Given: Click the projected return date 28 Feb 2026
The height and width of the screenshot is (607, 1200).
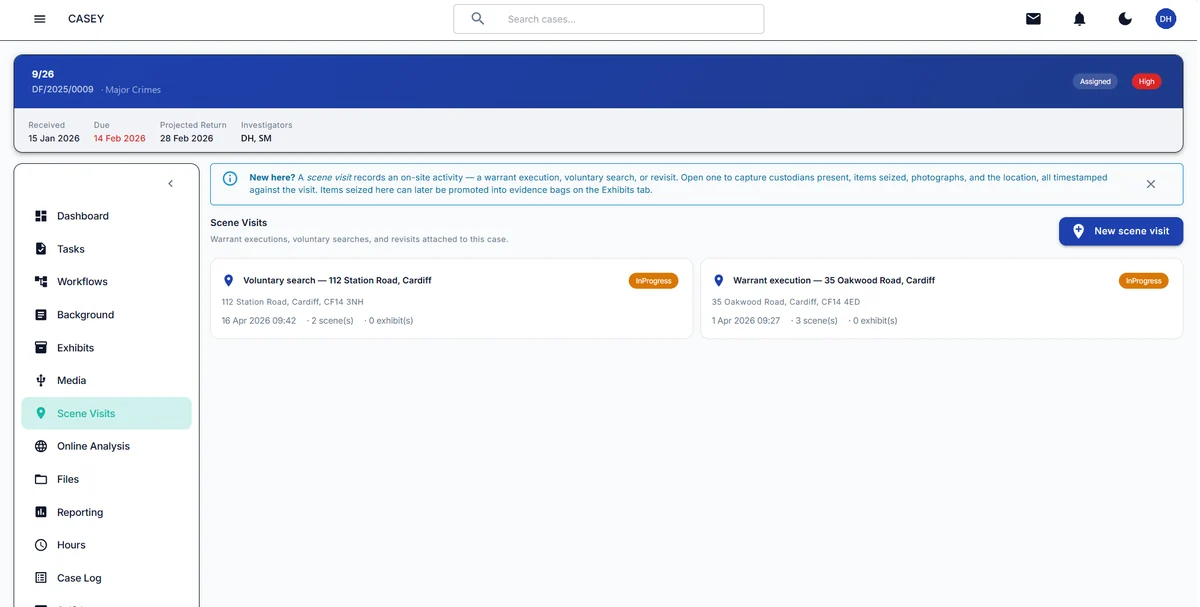Looking at the screenshot, I should pos(187,139).
